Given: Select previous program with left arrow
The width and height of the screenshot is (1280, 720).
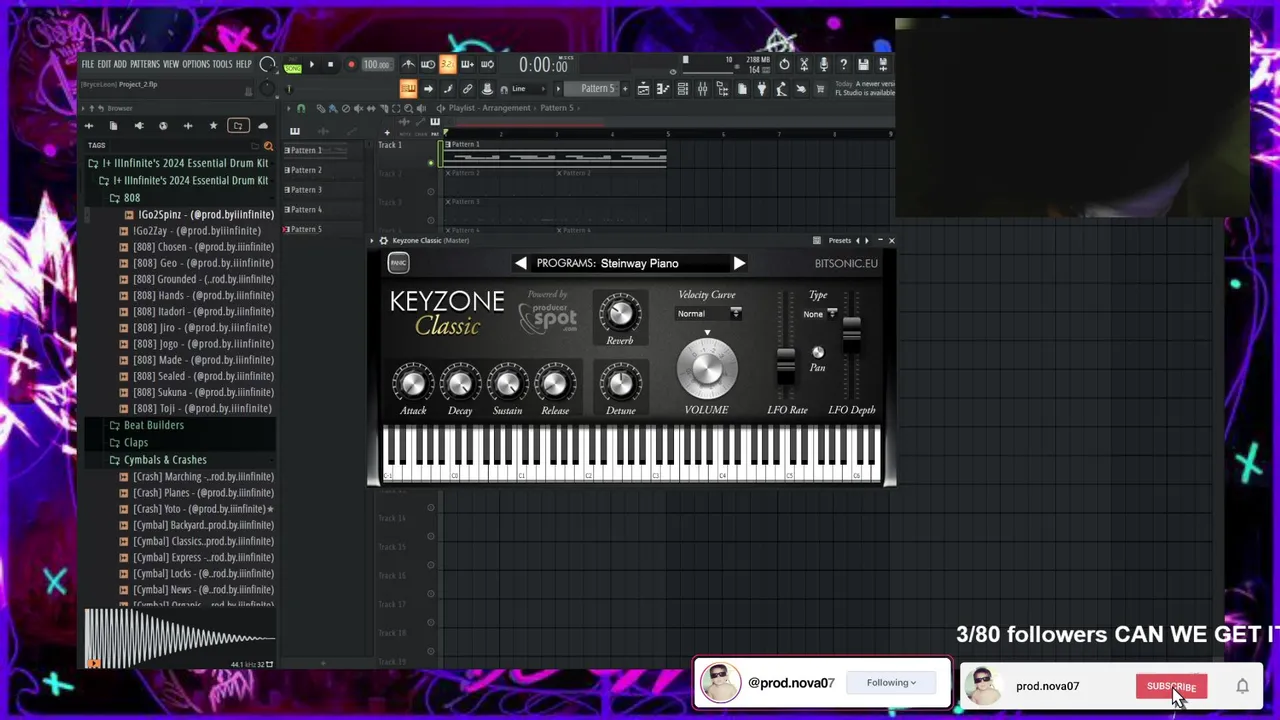Looking at the screenshot, I should [521, 264].
